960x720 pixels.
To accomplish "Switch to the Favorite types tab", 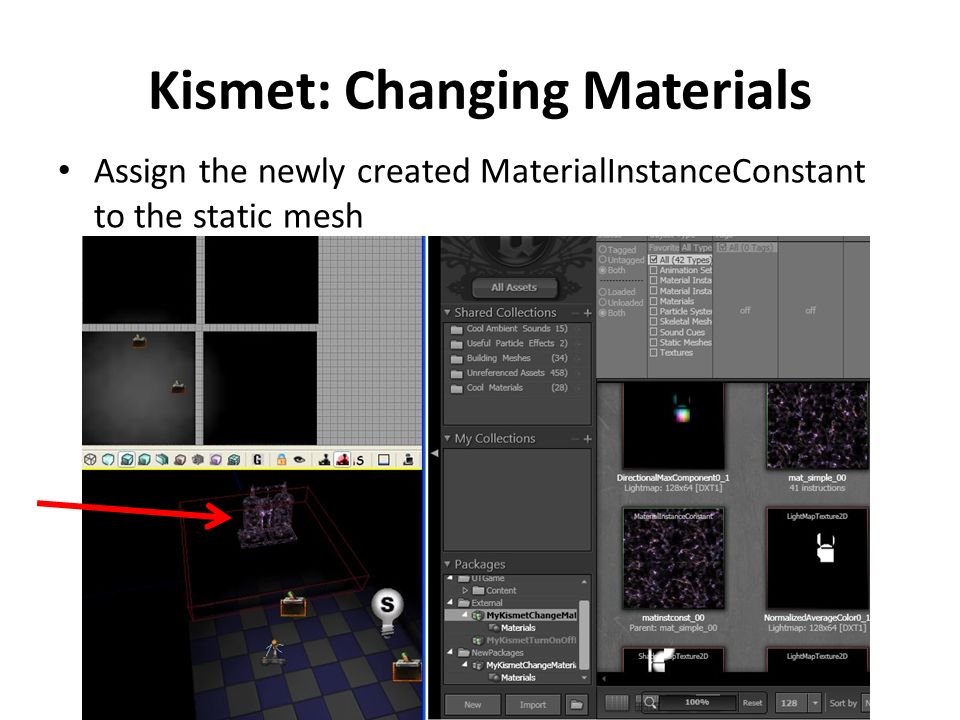I will click(662, 247).
